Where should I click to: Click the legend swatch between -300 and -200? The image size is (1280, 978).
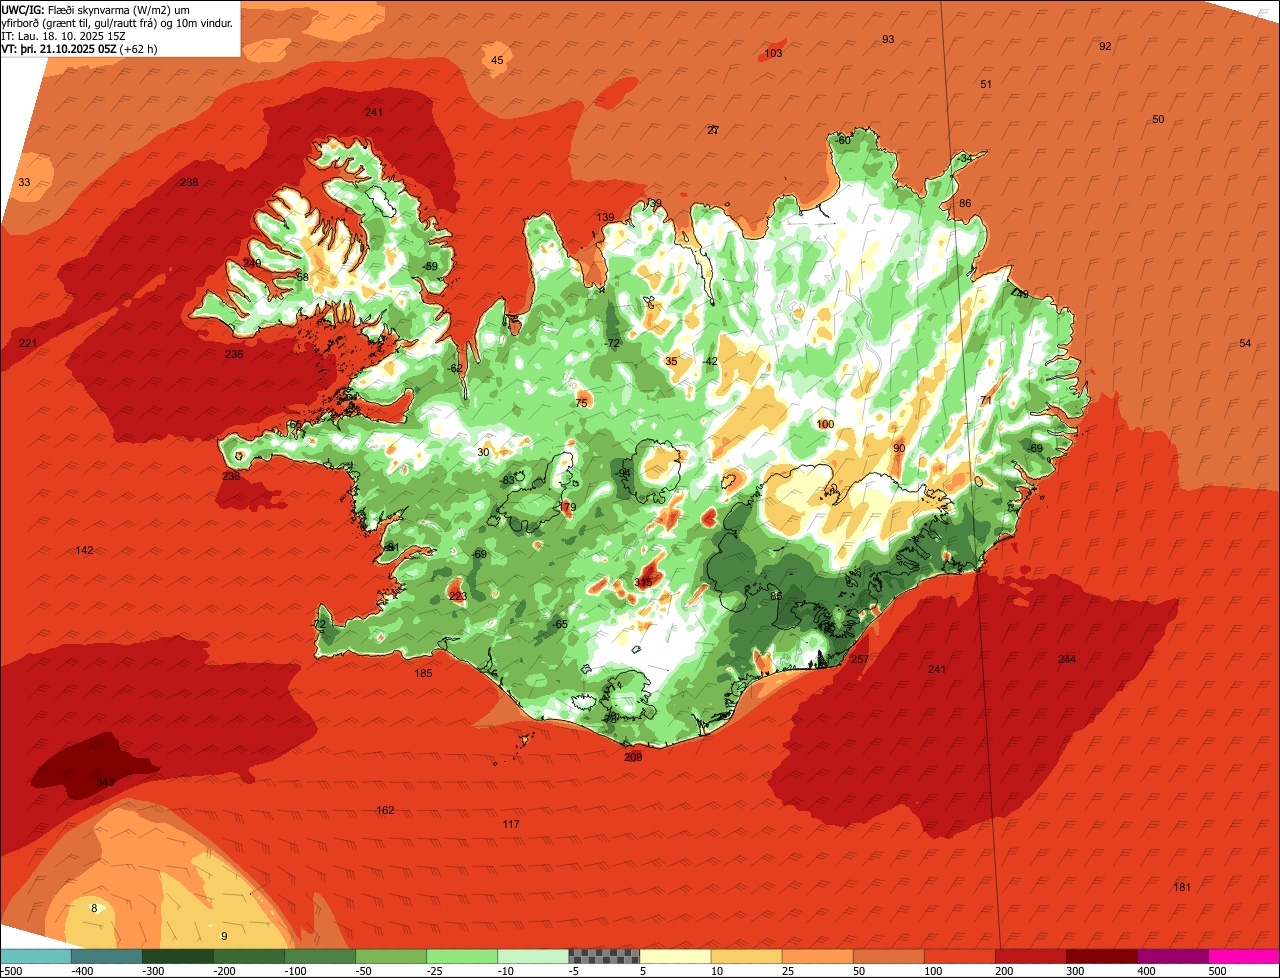pos(178,956)
